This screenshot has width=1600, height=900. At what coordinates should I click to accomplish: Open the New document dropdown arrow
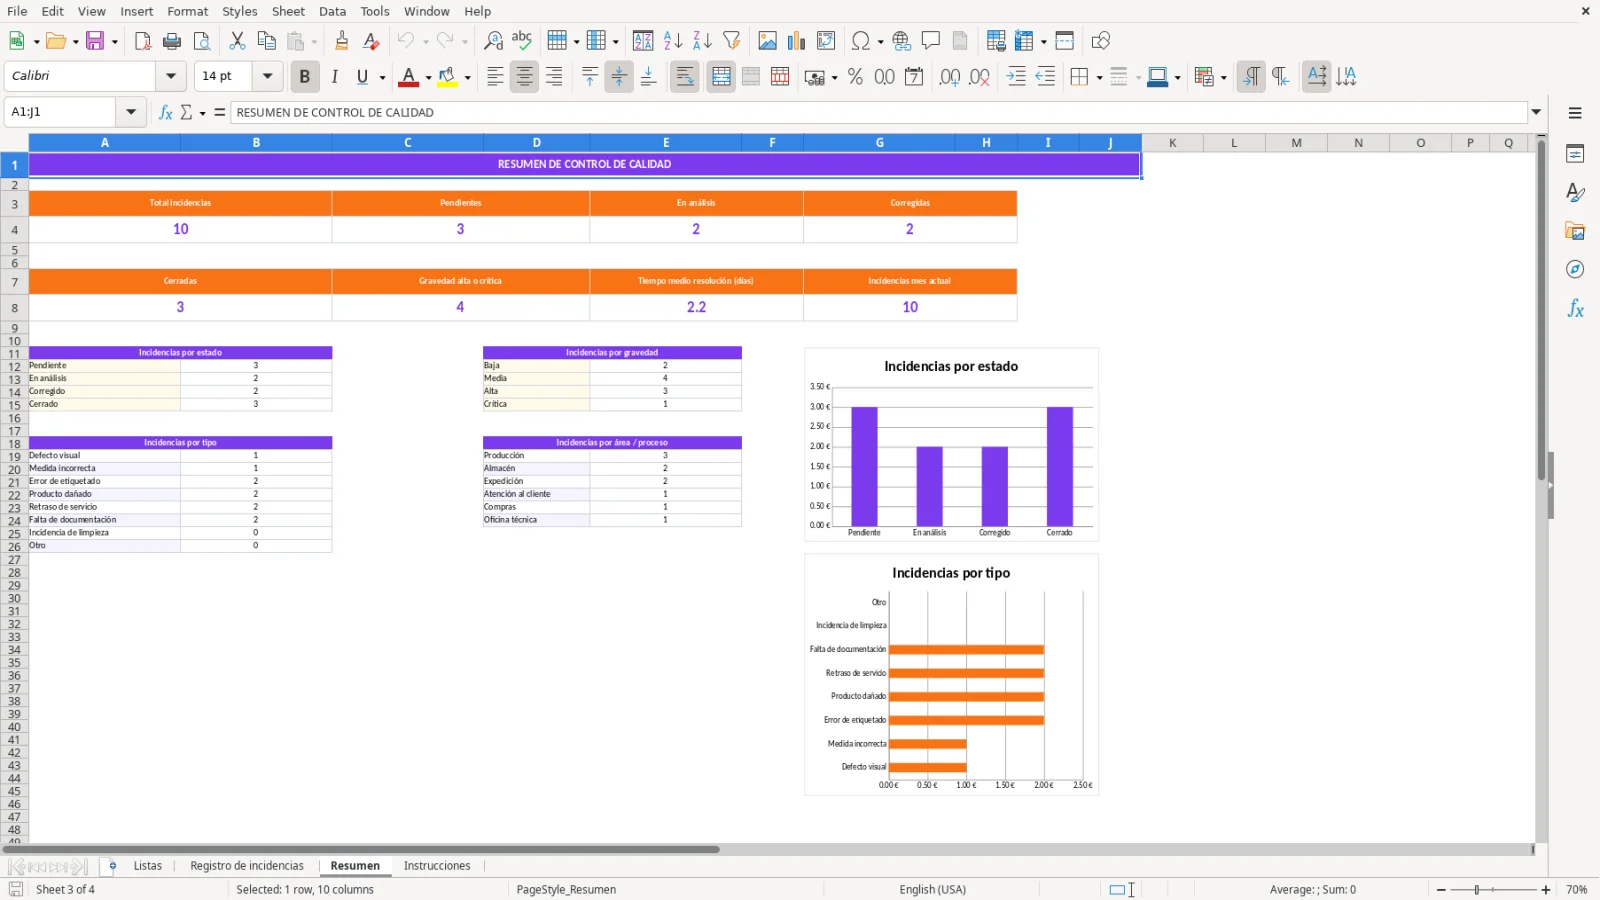click(x=36, y=42)
